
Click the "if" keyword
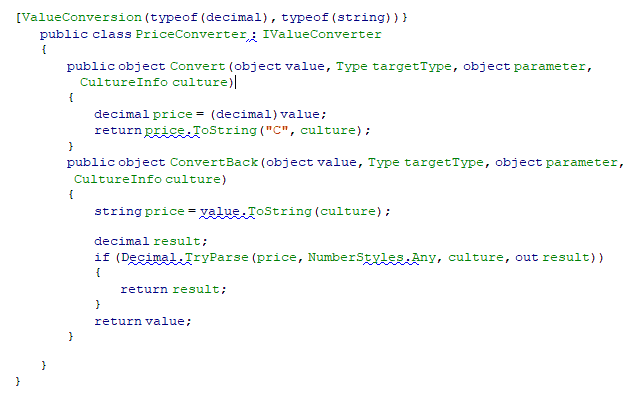click(102, 257)
